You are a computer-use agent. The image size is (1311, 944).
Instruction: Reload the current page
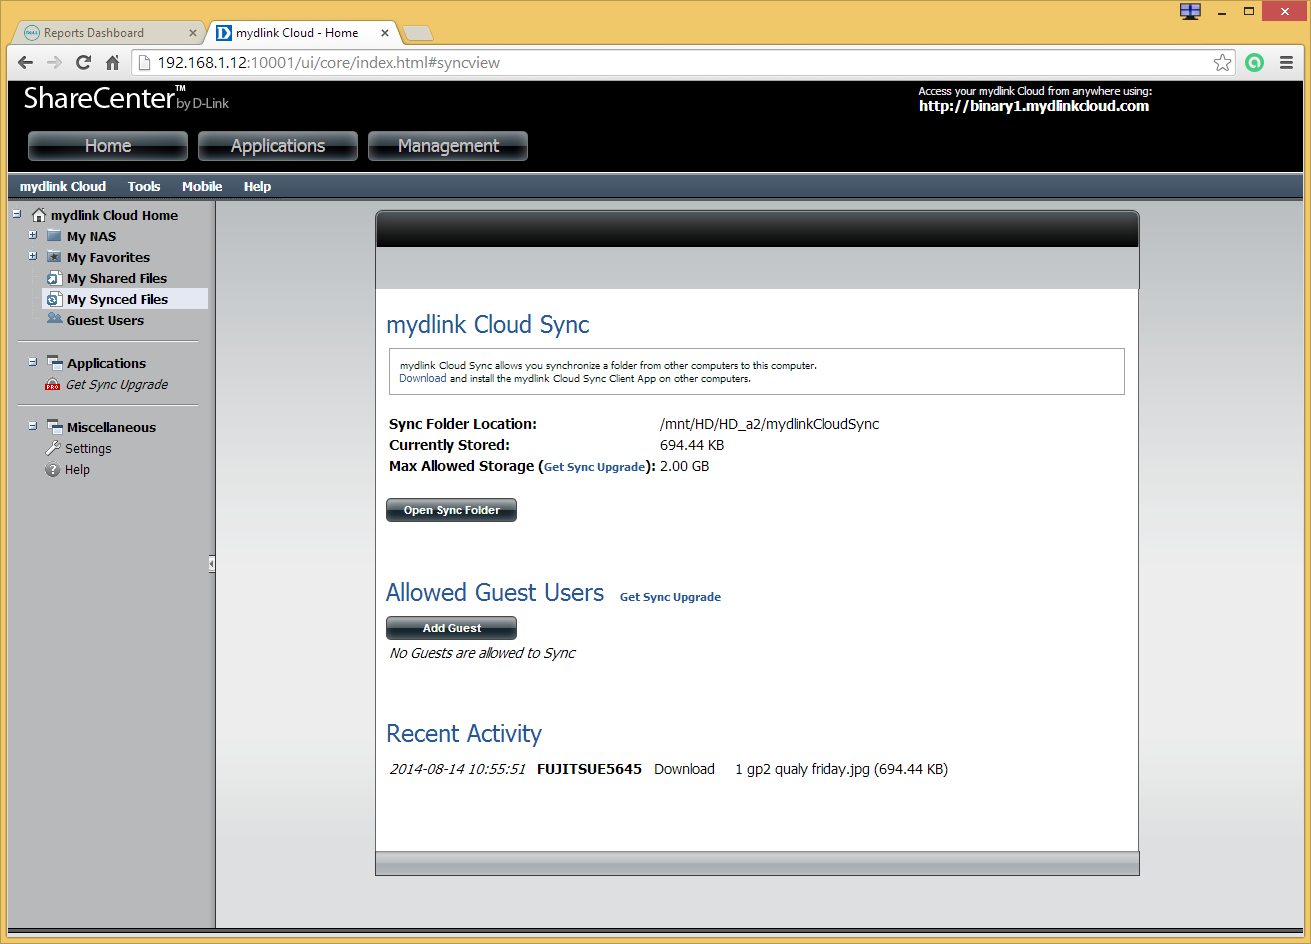coord(84,62)
